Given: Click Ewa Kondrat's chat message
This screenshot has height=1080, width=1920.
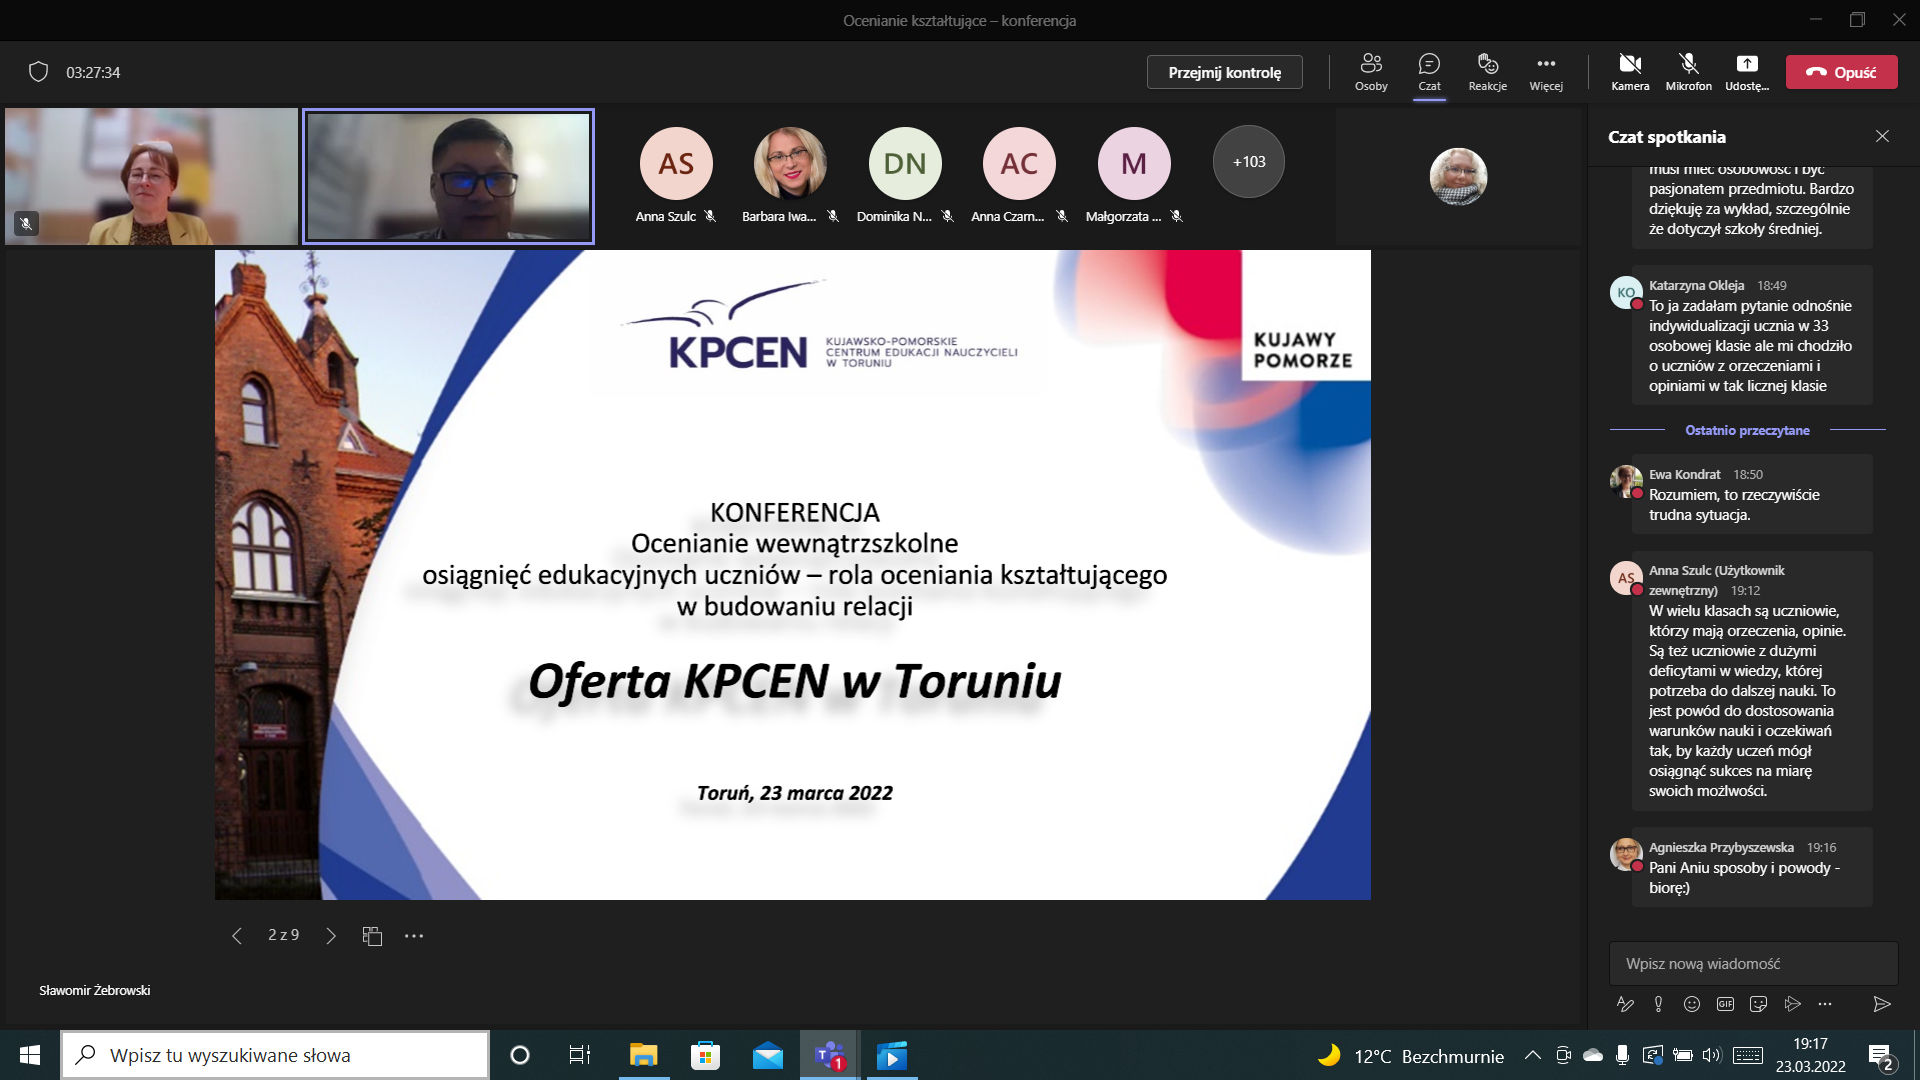Looking at the screenshot, I should pos(1752,494).
